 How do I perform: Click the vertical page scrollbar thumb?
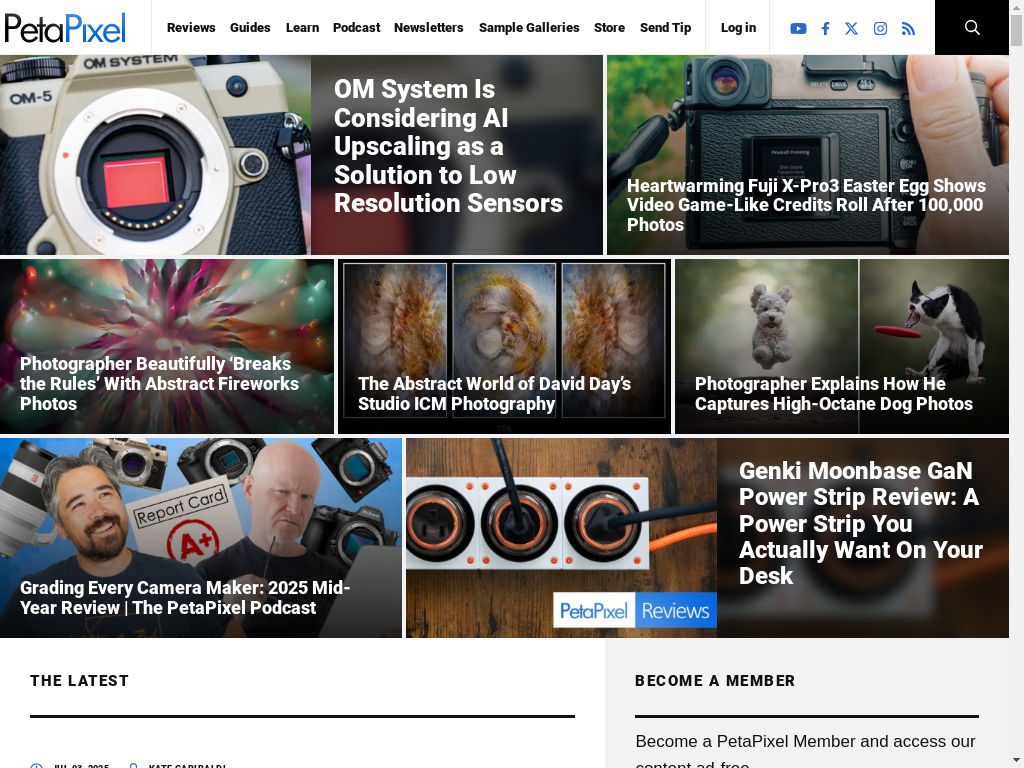coord(1016,29)
